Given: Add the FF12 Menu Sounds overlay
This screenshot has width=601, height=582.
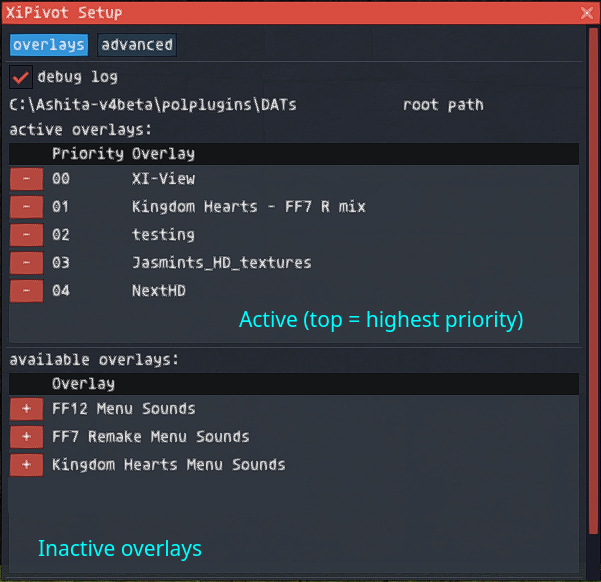Looking at the screenshot, I should pos(26,409).
